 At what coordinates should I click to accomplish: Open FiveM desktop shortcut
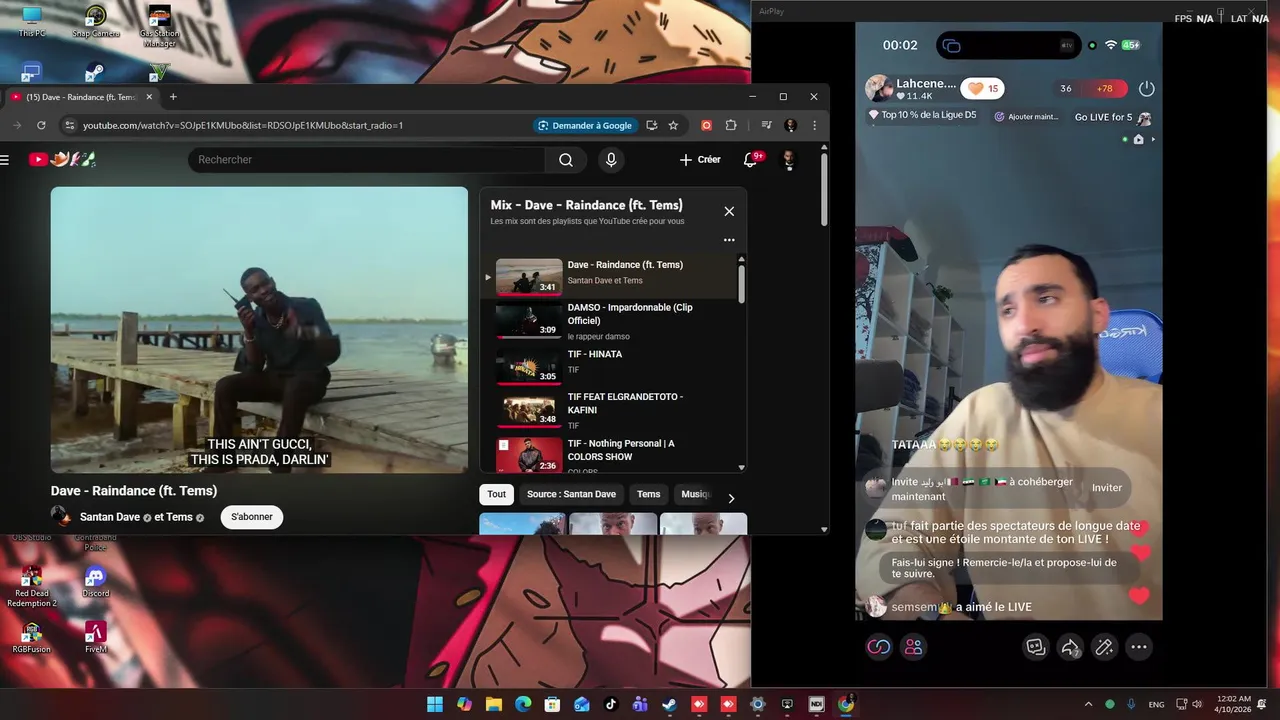(96, 636)
